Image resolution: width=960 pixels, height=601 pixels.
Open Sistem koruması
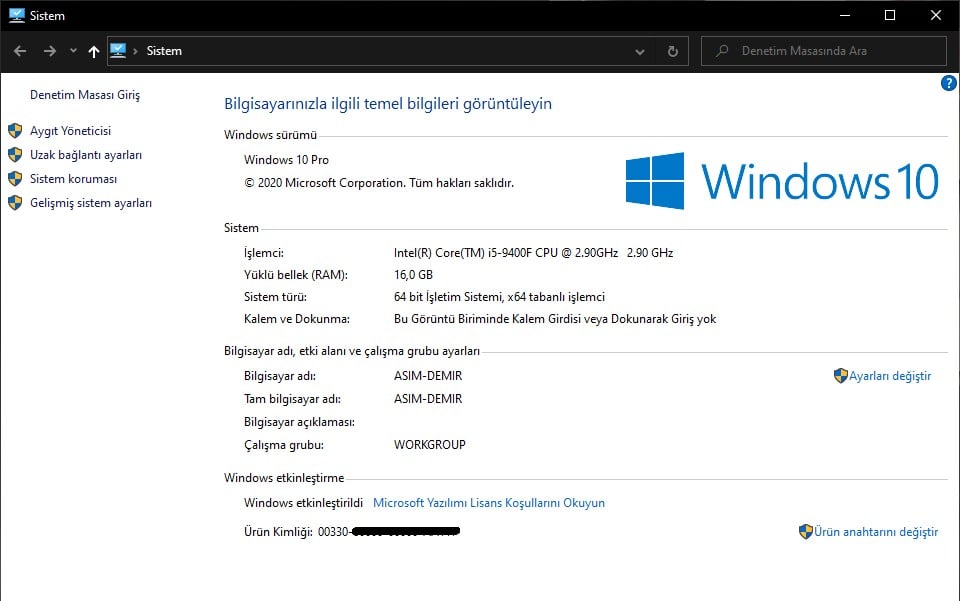point(73,179)
